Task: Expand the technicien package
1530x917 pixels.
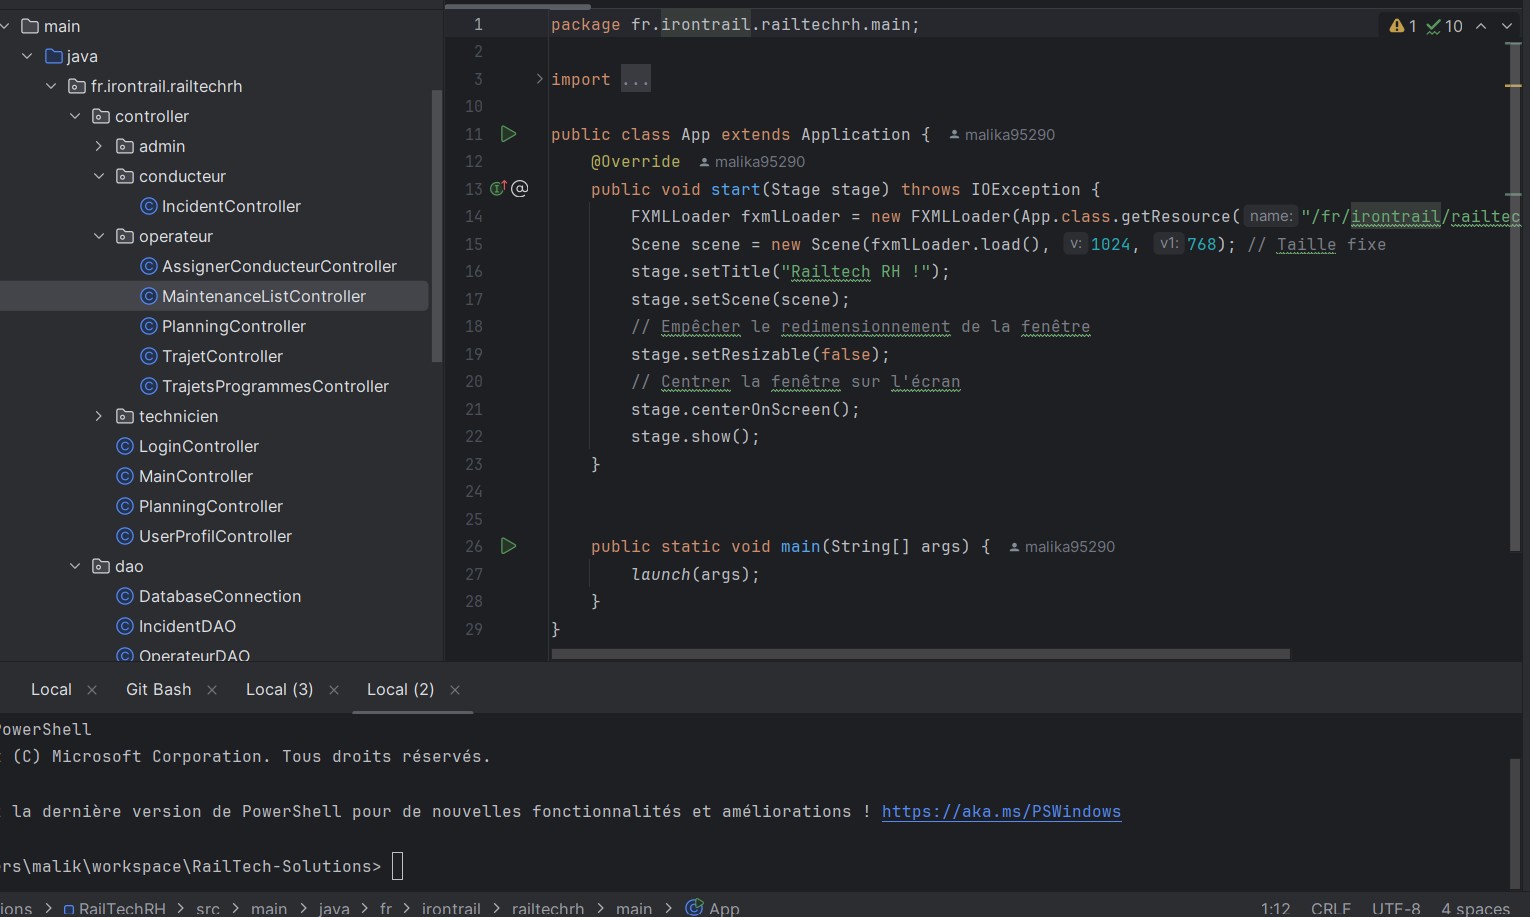Action: tap(99, 416)
